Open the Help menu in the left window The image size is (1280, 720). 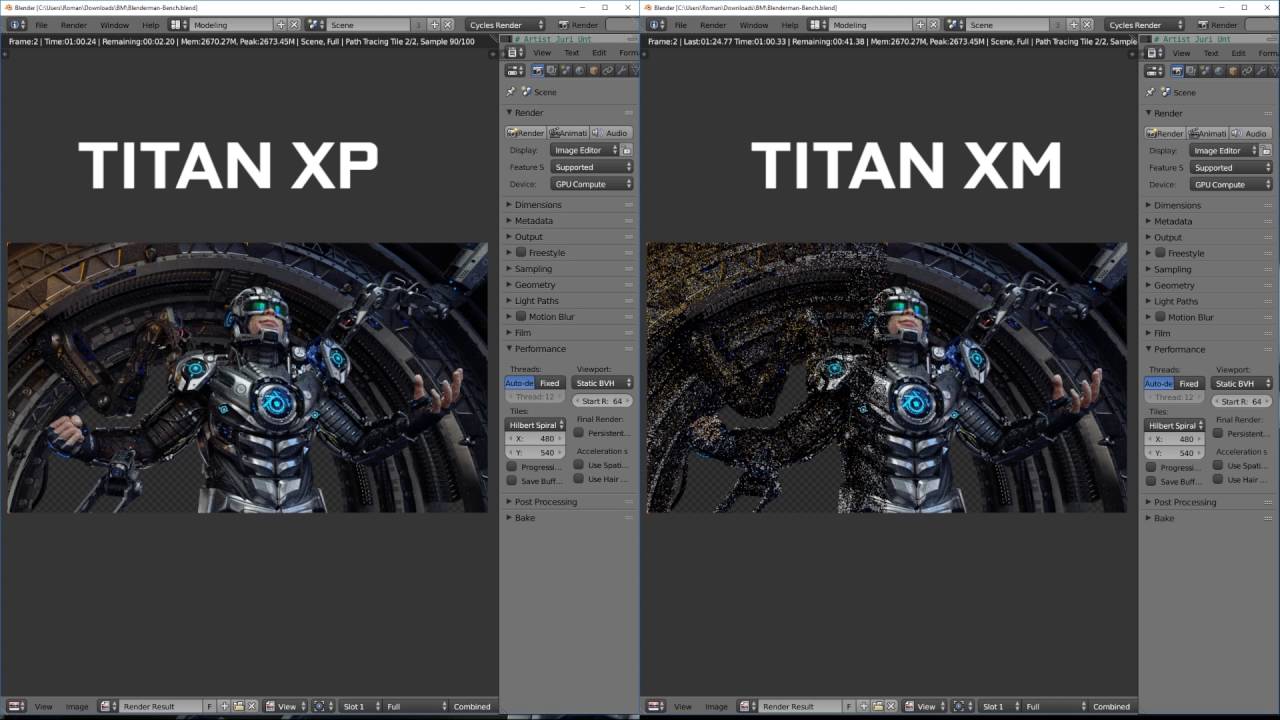pos(150,24)
